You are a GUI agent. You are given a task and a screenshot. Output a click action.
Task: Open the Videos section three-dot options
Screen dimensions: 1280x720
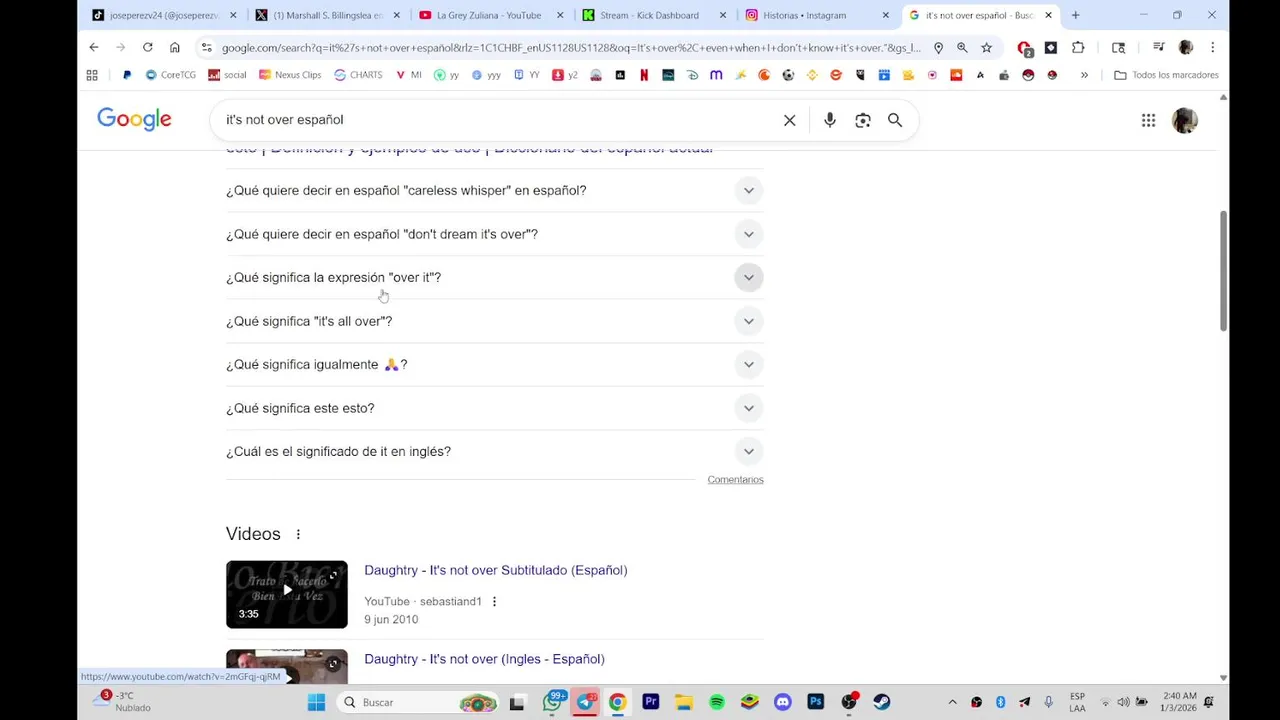(x=298, y=534)
